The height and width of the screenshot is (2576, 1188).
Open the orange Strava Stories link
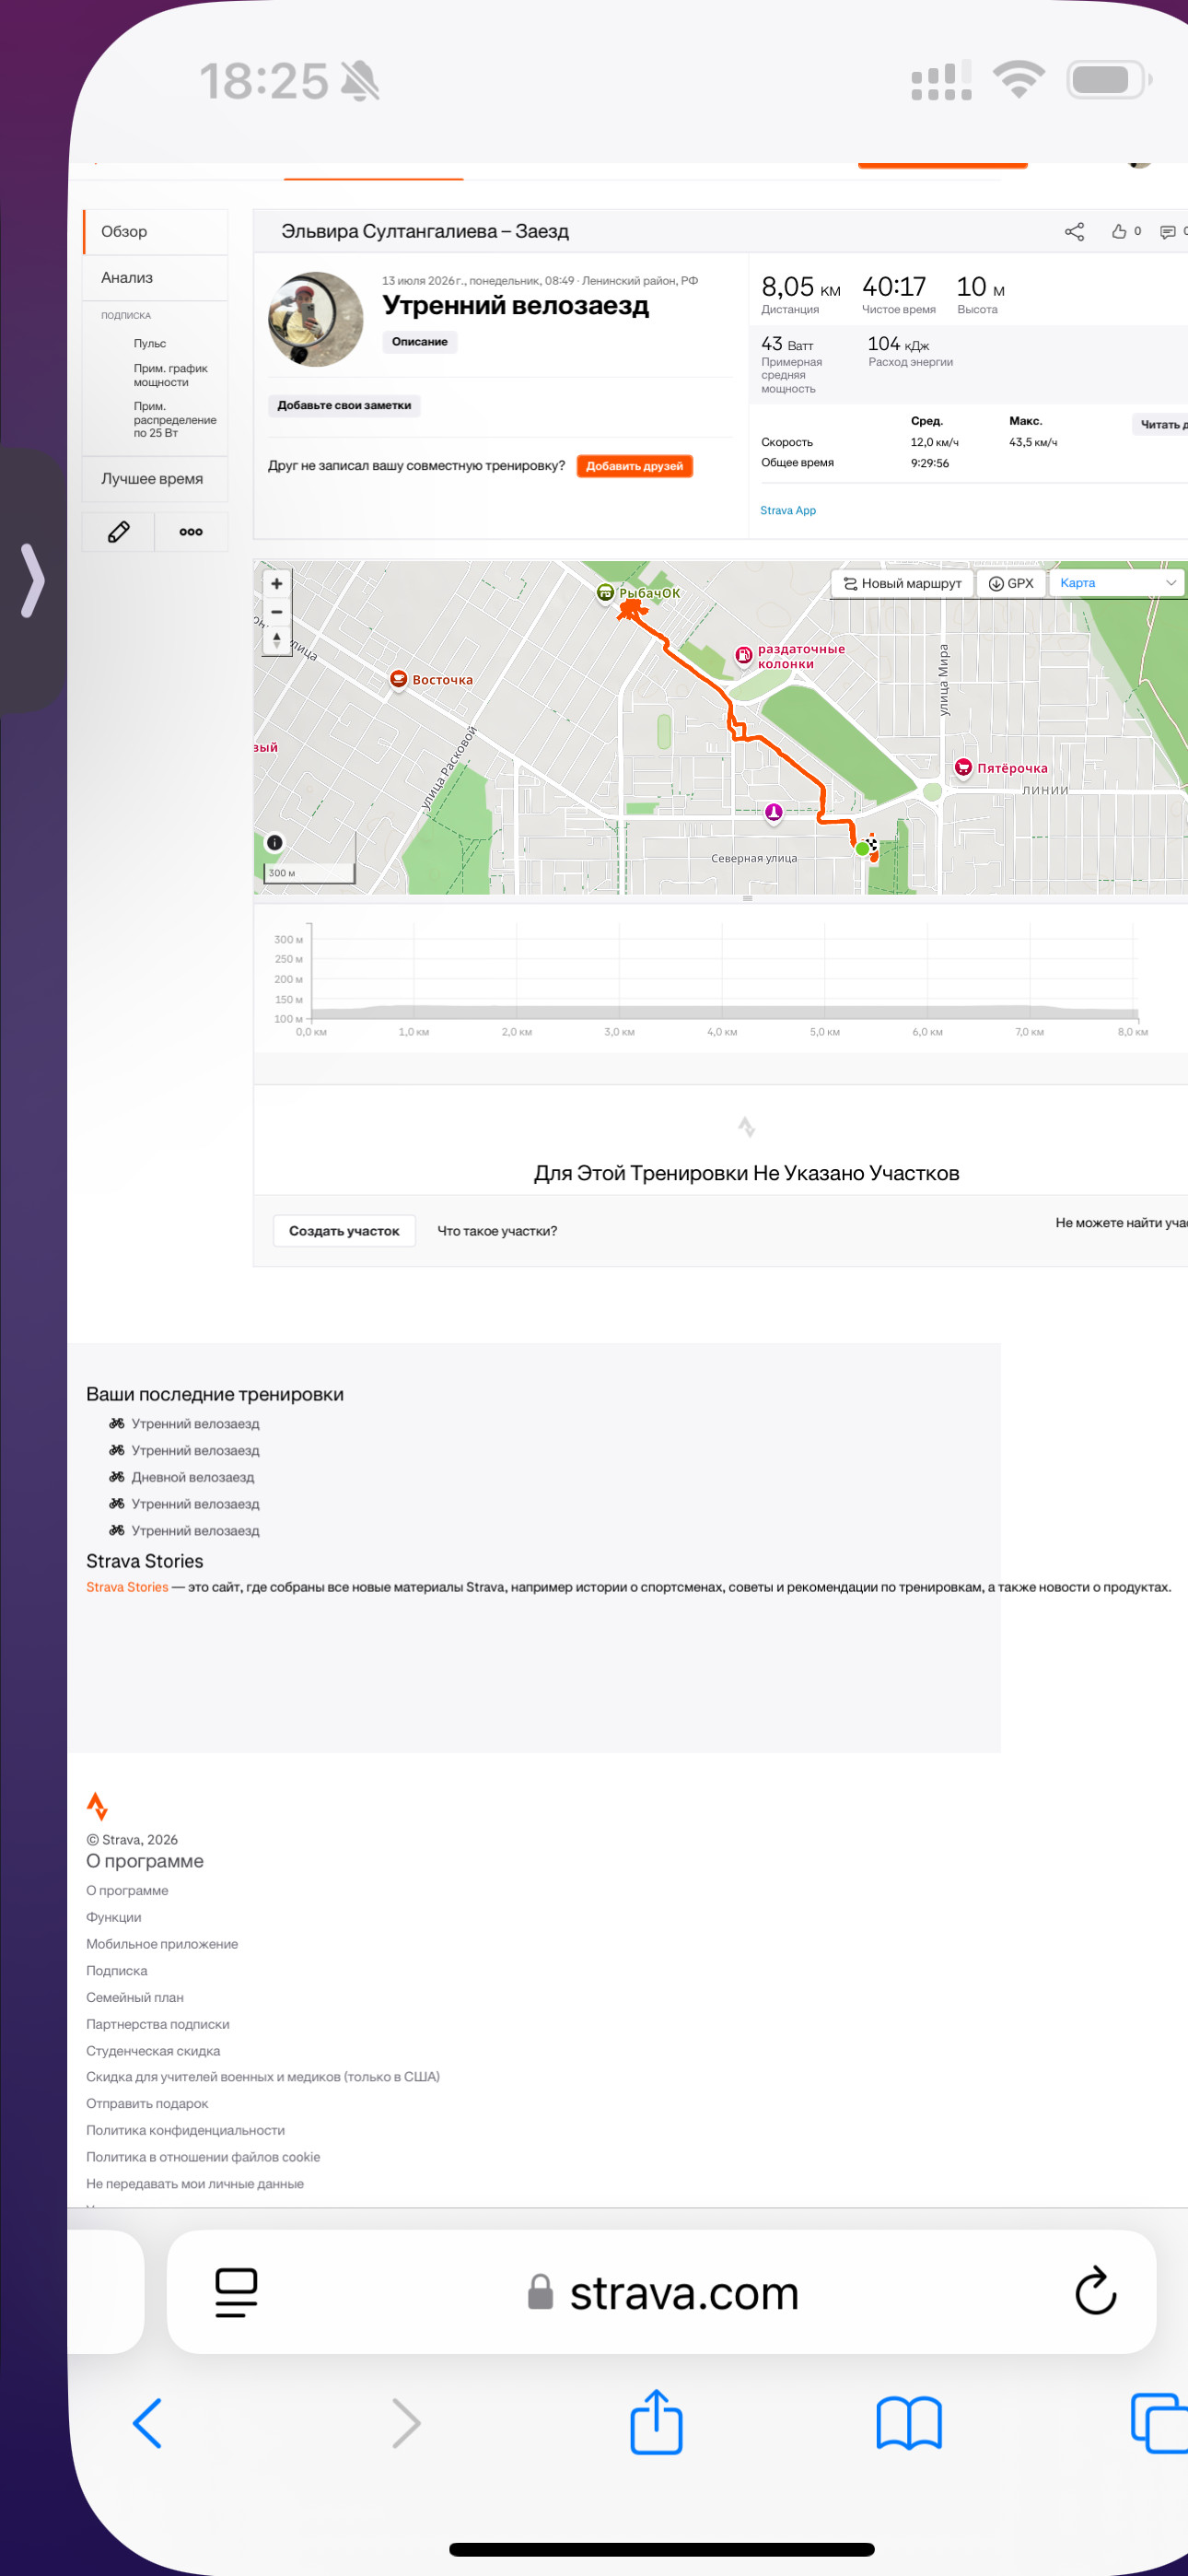pyautogui.click(x=127, y=1587)
